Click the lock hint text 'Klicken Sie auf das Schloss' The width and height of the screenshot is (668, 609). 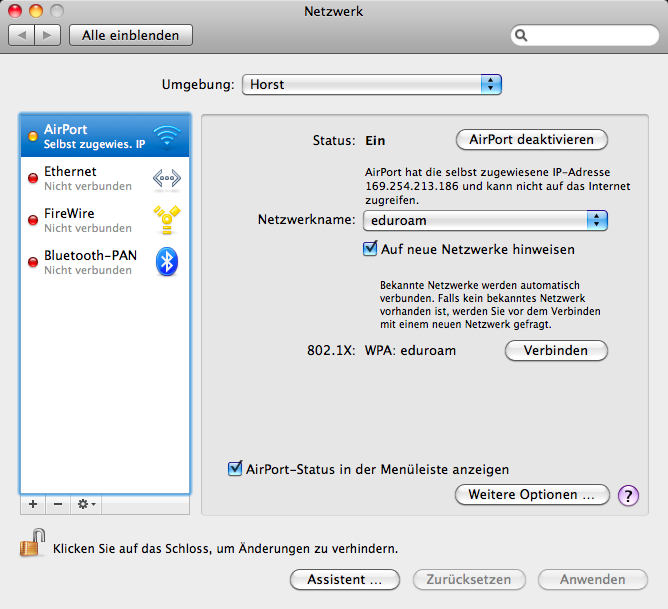133,549
